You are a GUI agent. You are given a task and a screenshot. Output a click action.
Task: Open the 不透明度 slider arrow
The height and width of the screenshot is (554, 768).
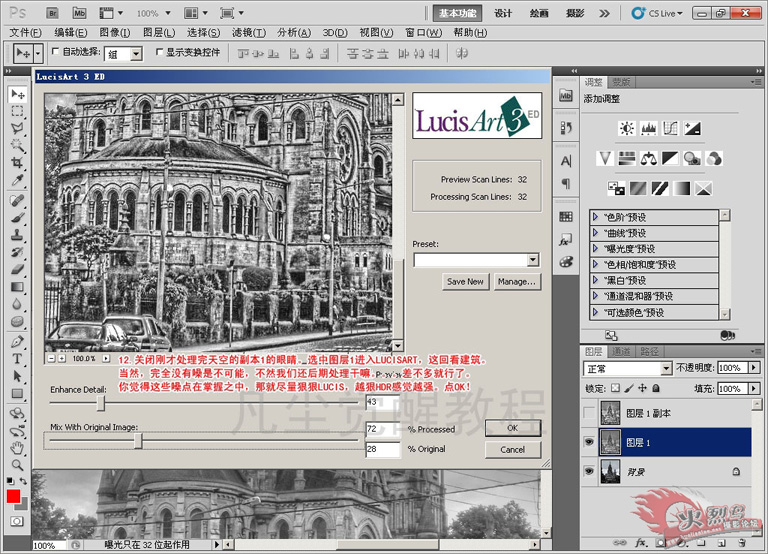pyautogui.click(x=754, y=368)
